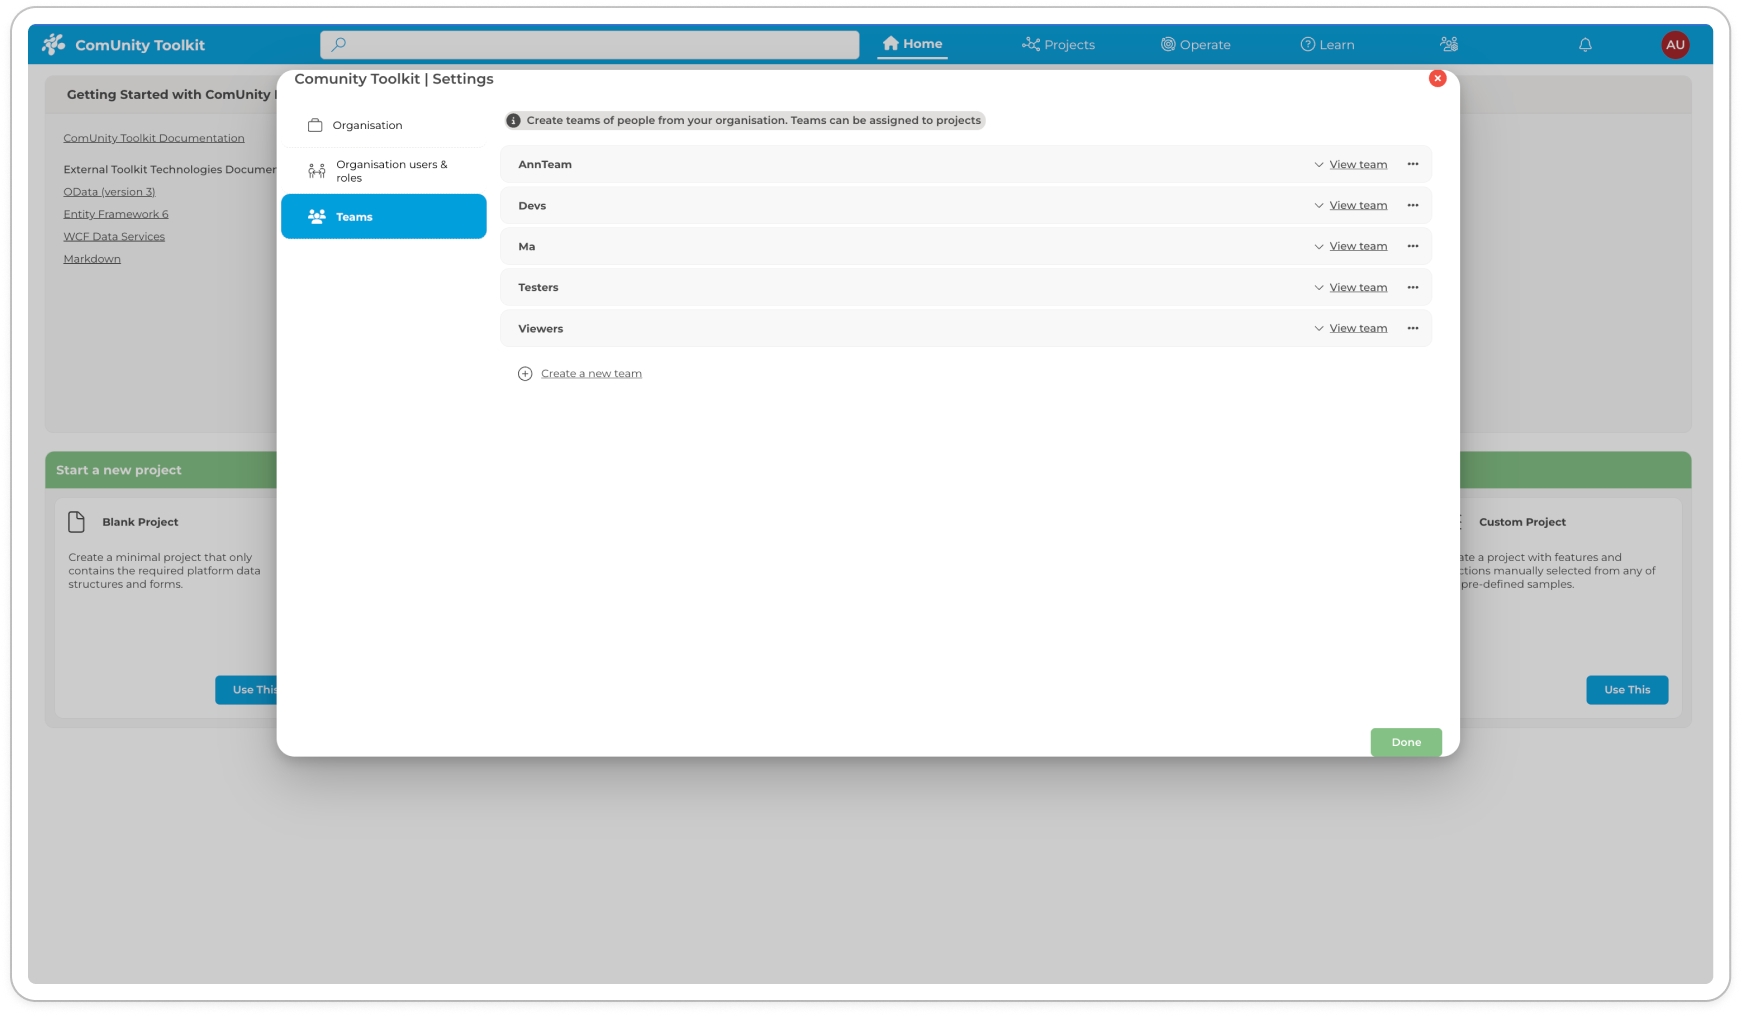The height and width of the screenshot is (1016, 1742).
Task: Open the AU user avatar menu
Action: click(1675, 45)
